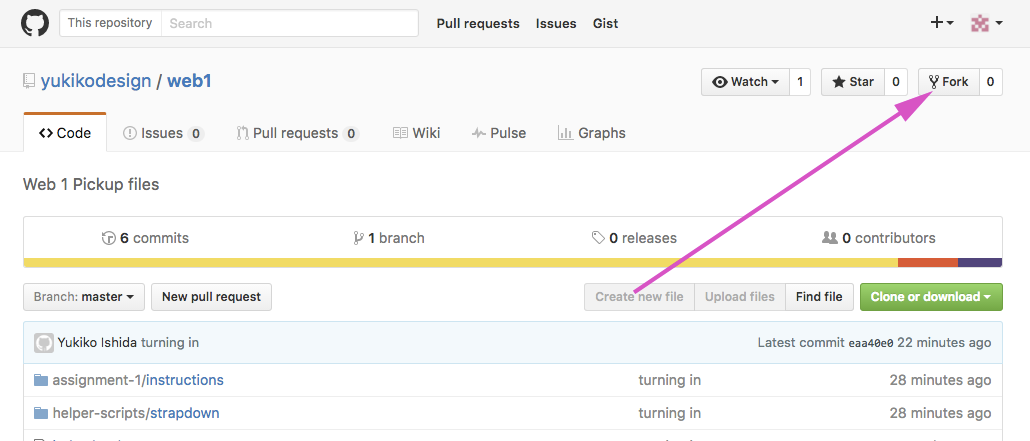Click the helper-scripts folder icon
Screen dimensions: 1030x441
(41, 413)
